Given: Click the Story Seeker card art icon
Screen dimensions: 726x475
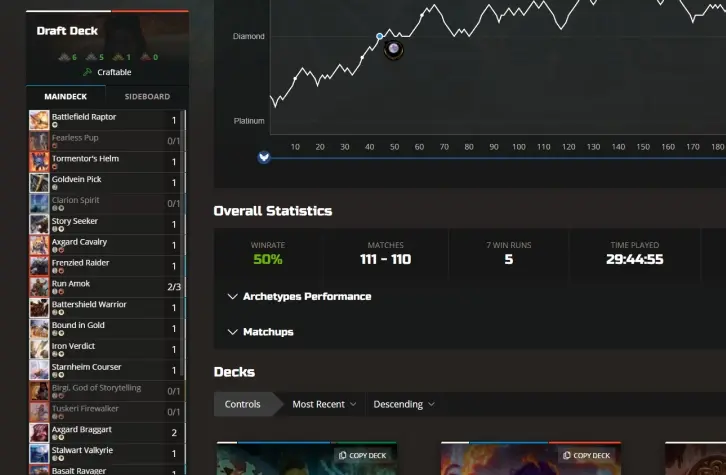Looking at the screenshot, I should pyautogui.click(x=39, y=224).
